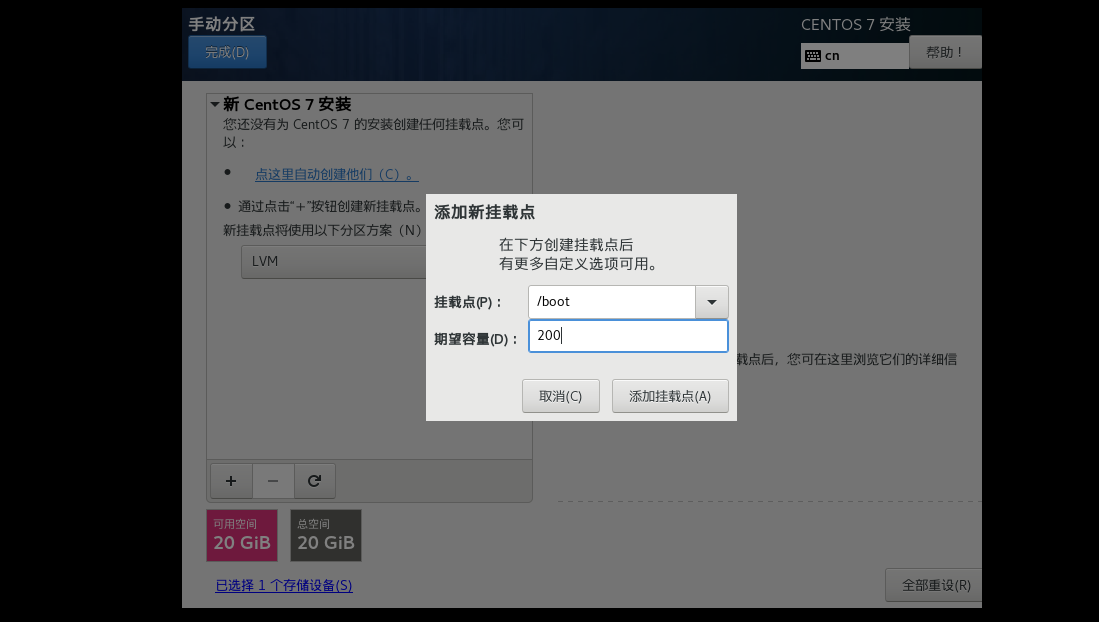Click the 期望容量(D) label

pyautogui.click(x=475, y=339)
